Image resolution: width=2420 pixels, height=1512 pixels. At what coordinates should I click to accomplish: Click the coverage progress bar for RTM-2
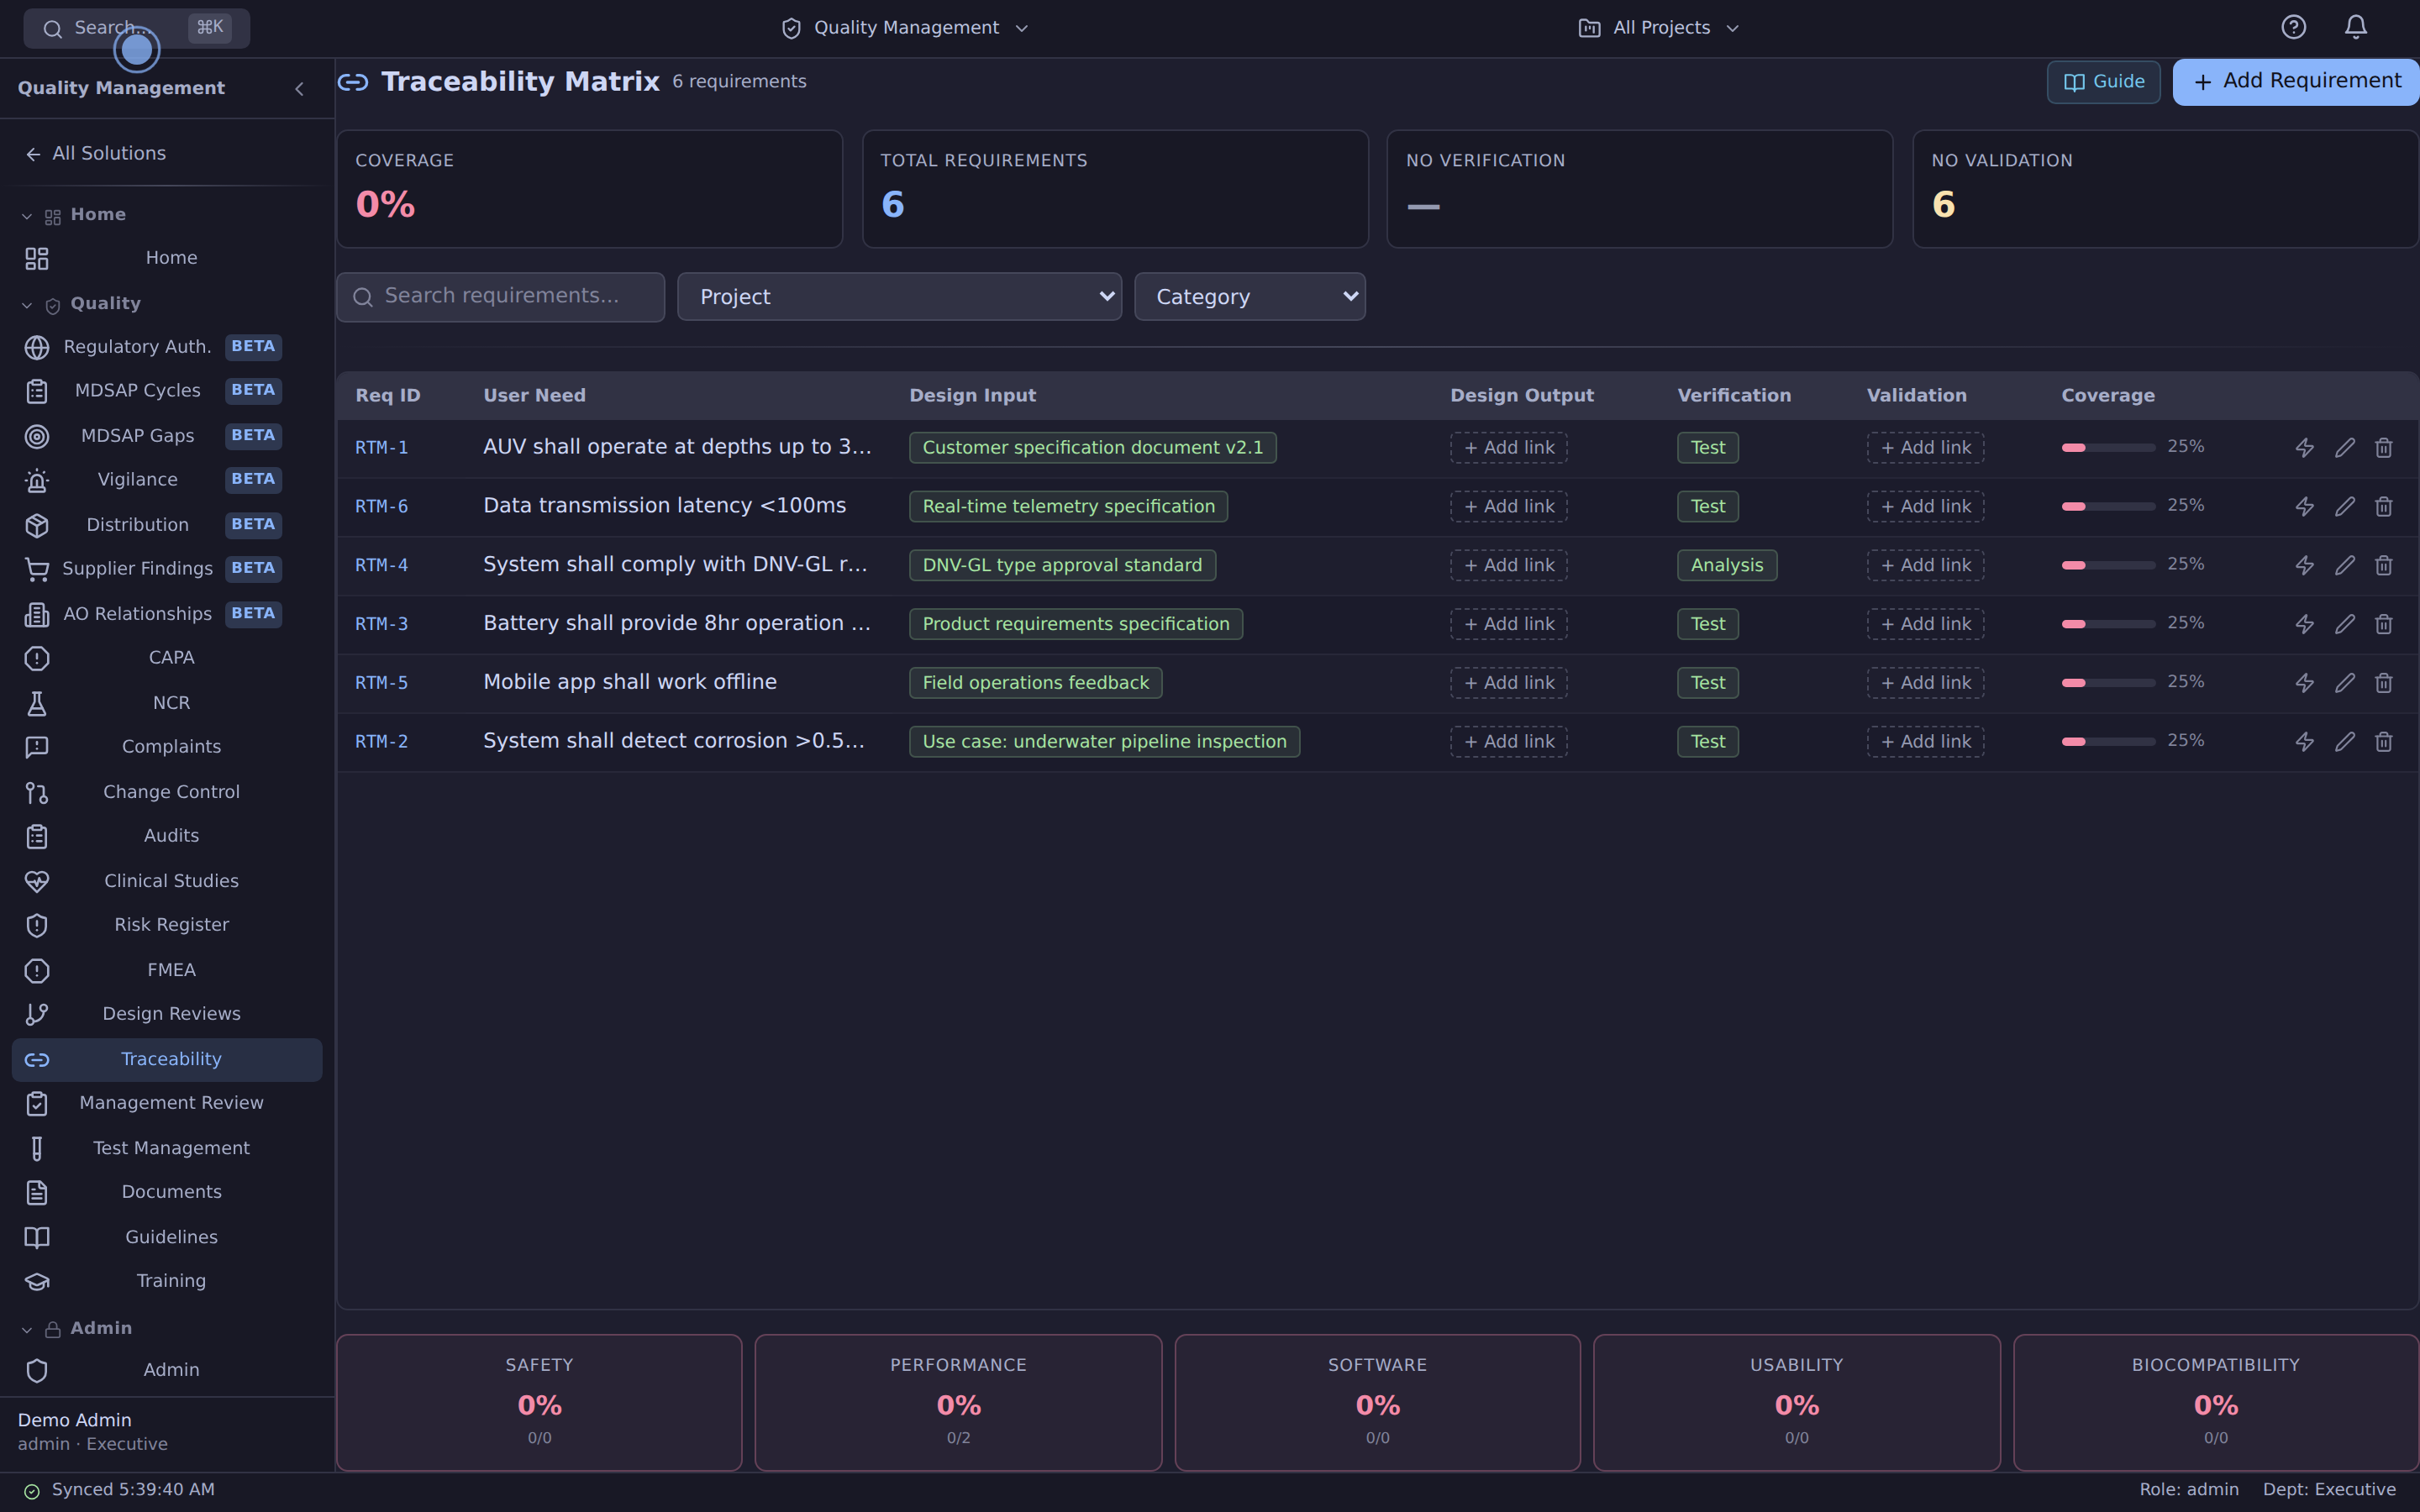point(2108,742)
